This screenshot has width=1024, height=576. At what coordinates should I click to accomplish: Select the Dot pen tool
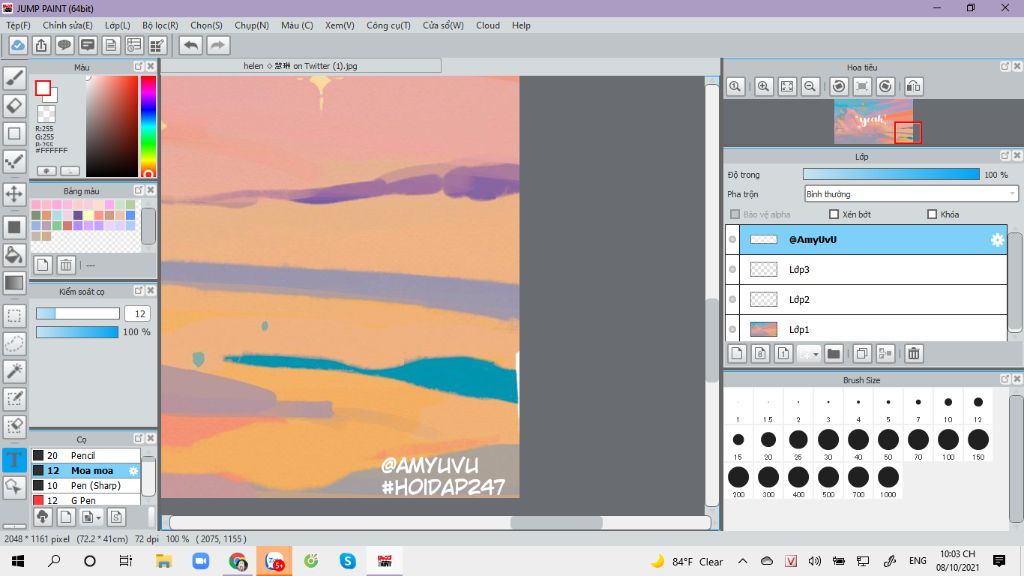pos(14,161)
